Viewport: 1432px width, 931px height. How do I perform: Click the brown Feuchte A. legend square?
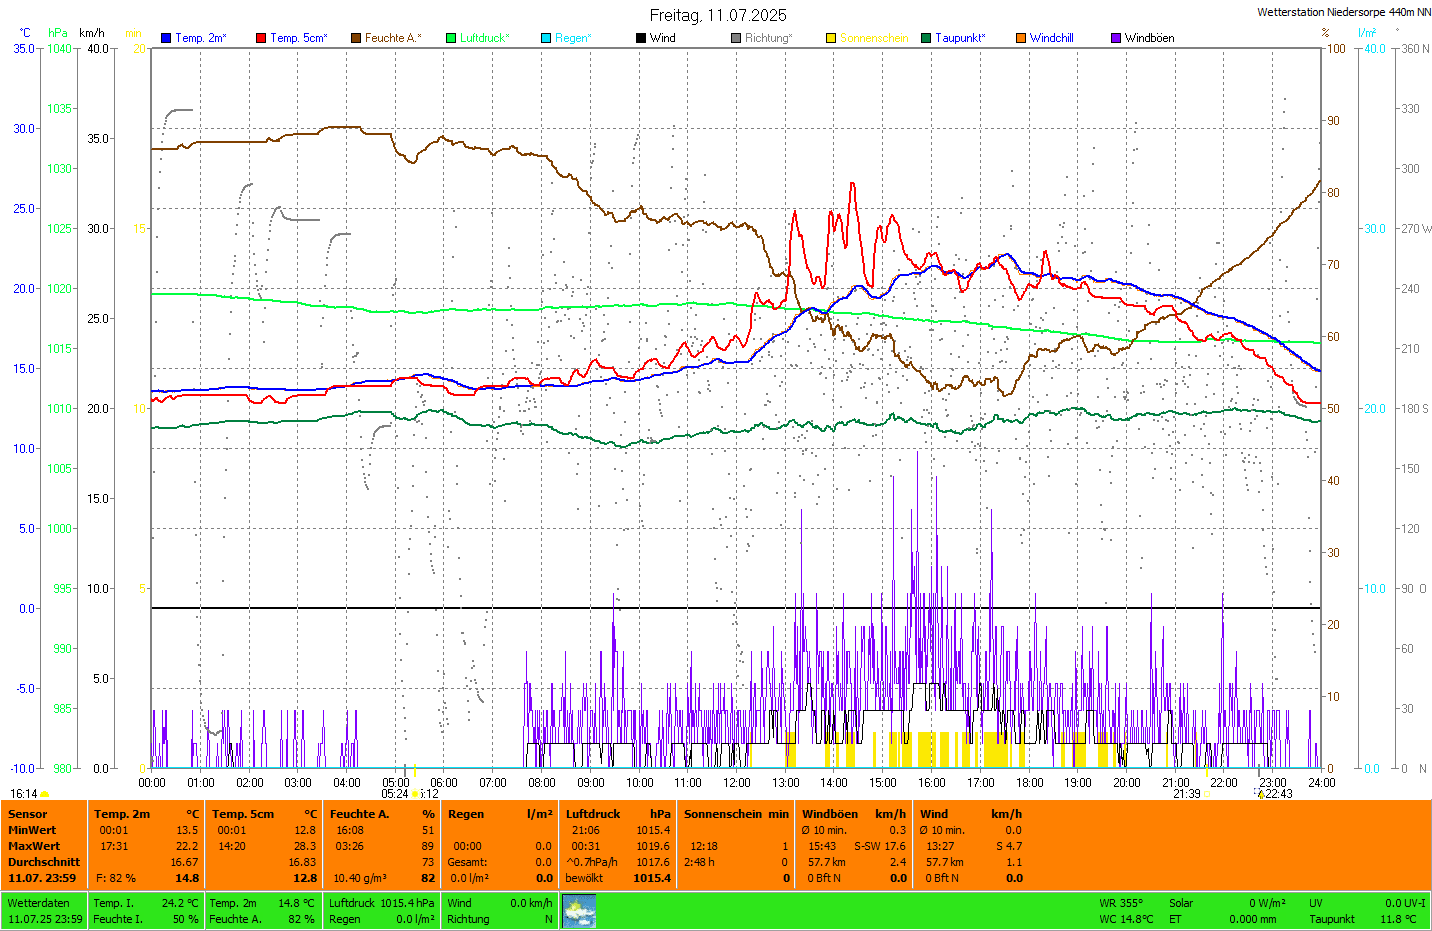pyautogui.click(x=356, y=38)
